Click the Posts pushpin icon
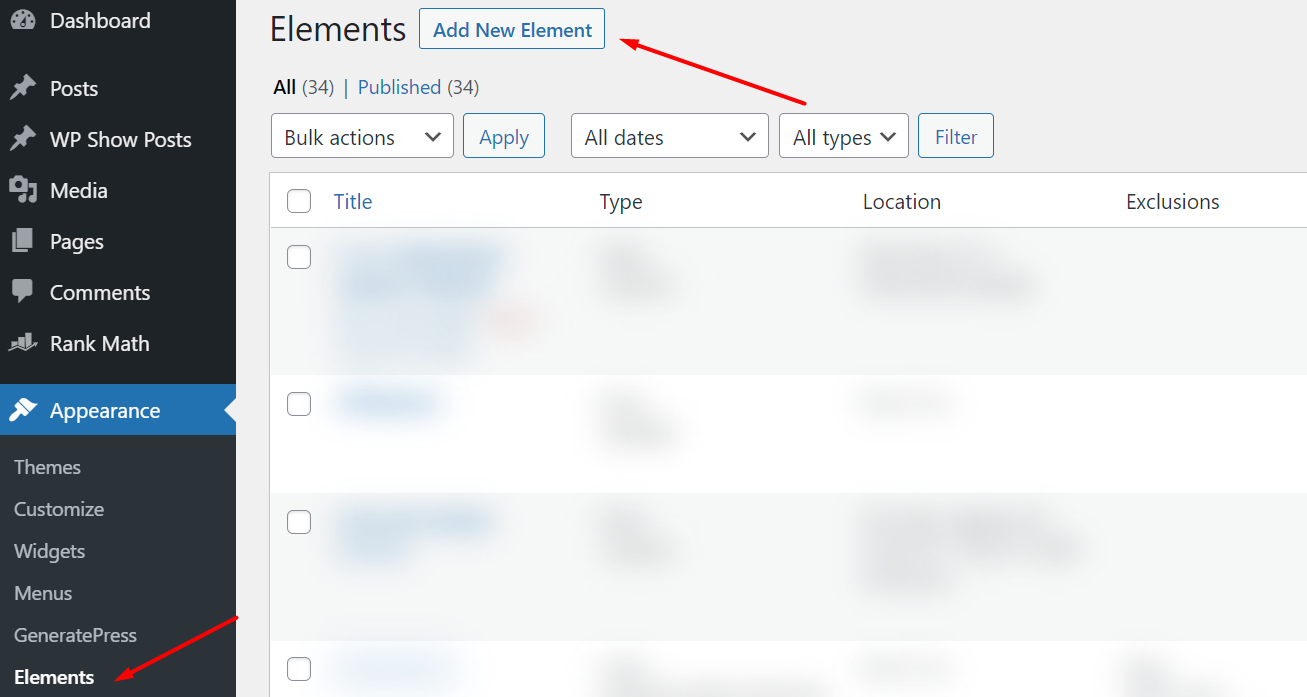The image size is (1307, 697). [23, 88]
